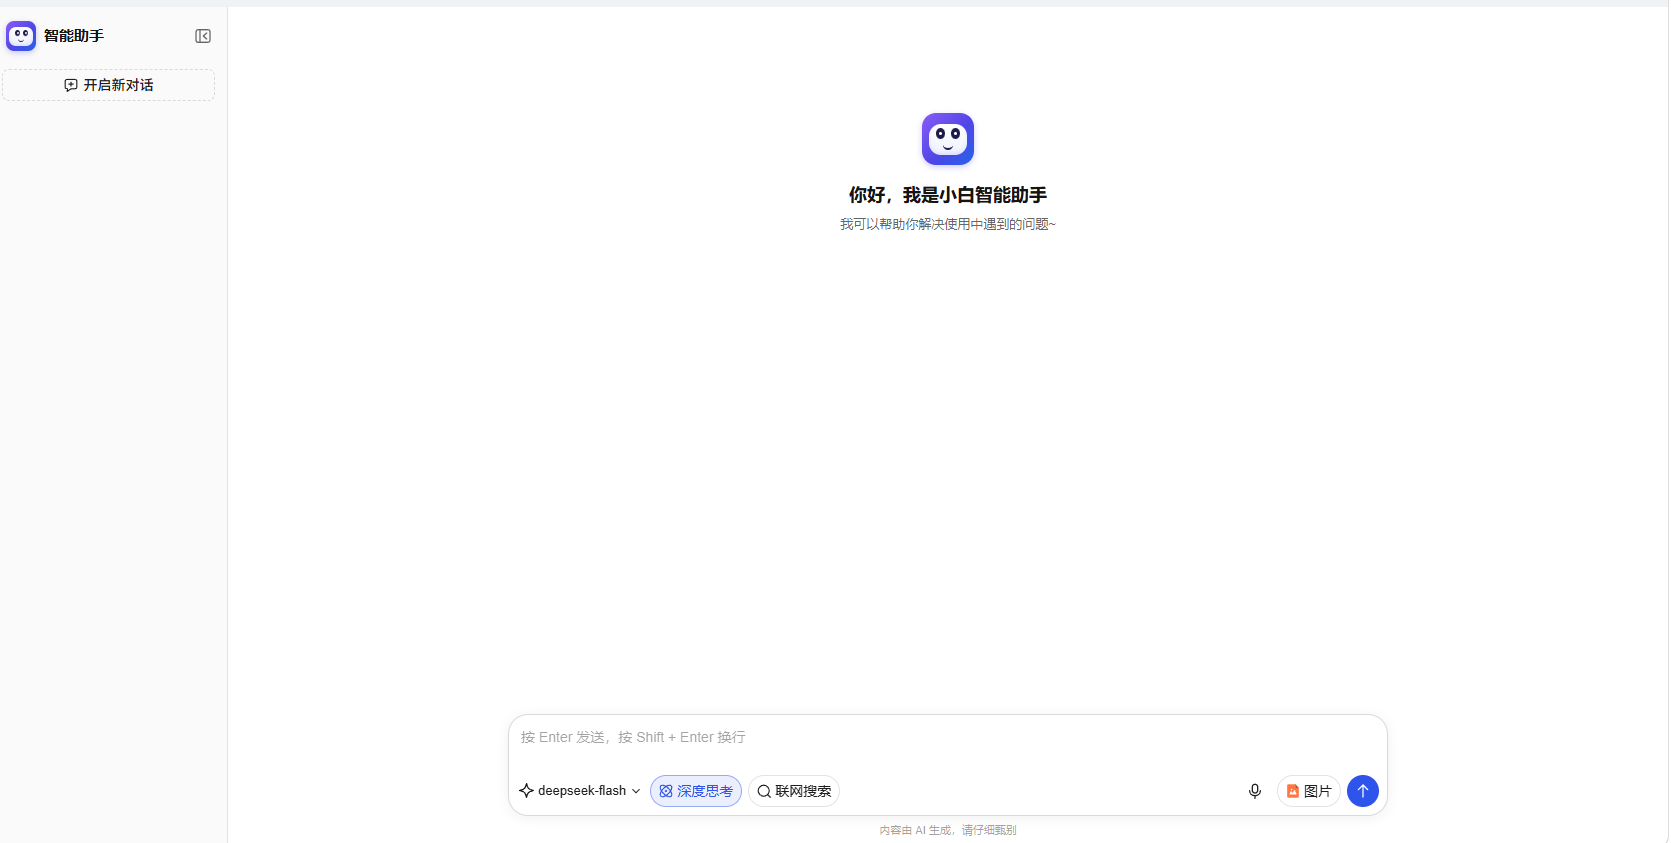
Task: Click the 我可以帮助你解决使用中遇到的问题 subtitle
Action: (947, 224)
